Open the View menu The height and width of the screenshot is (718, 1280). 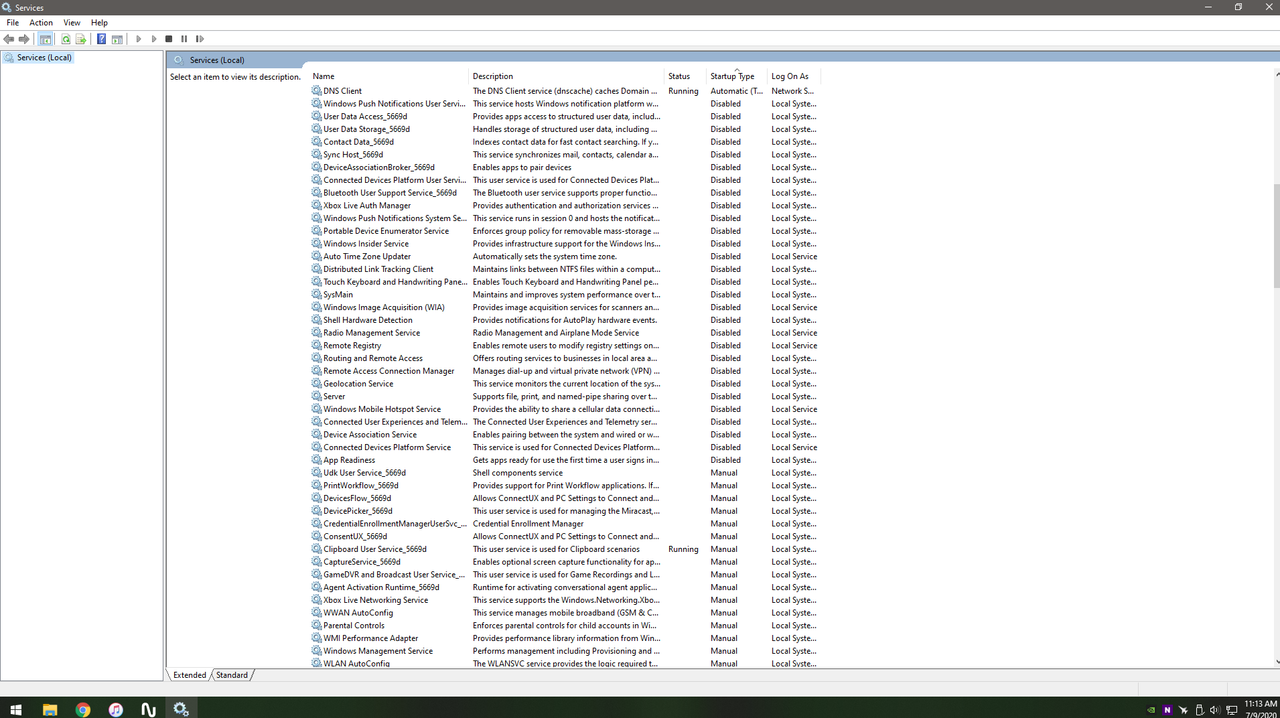[72, 22]
